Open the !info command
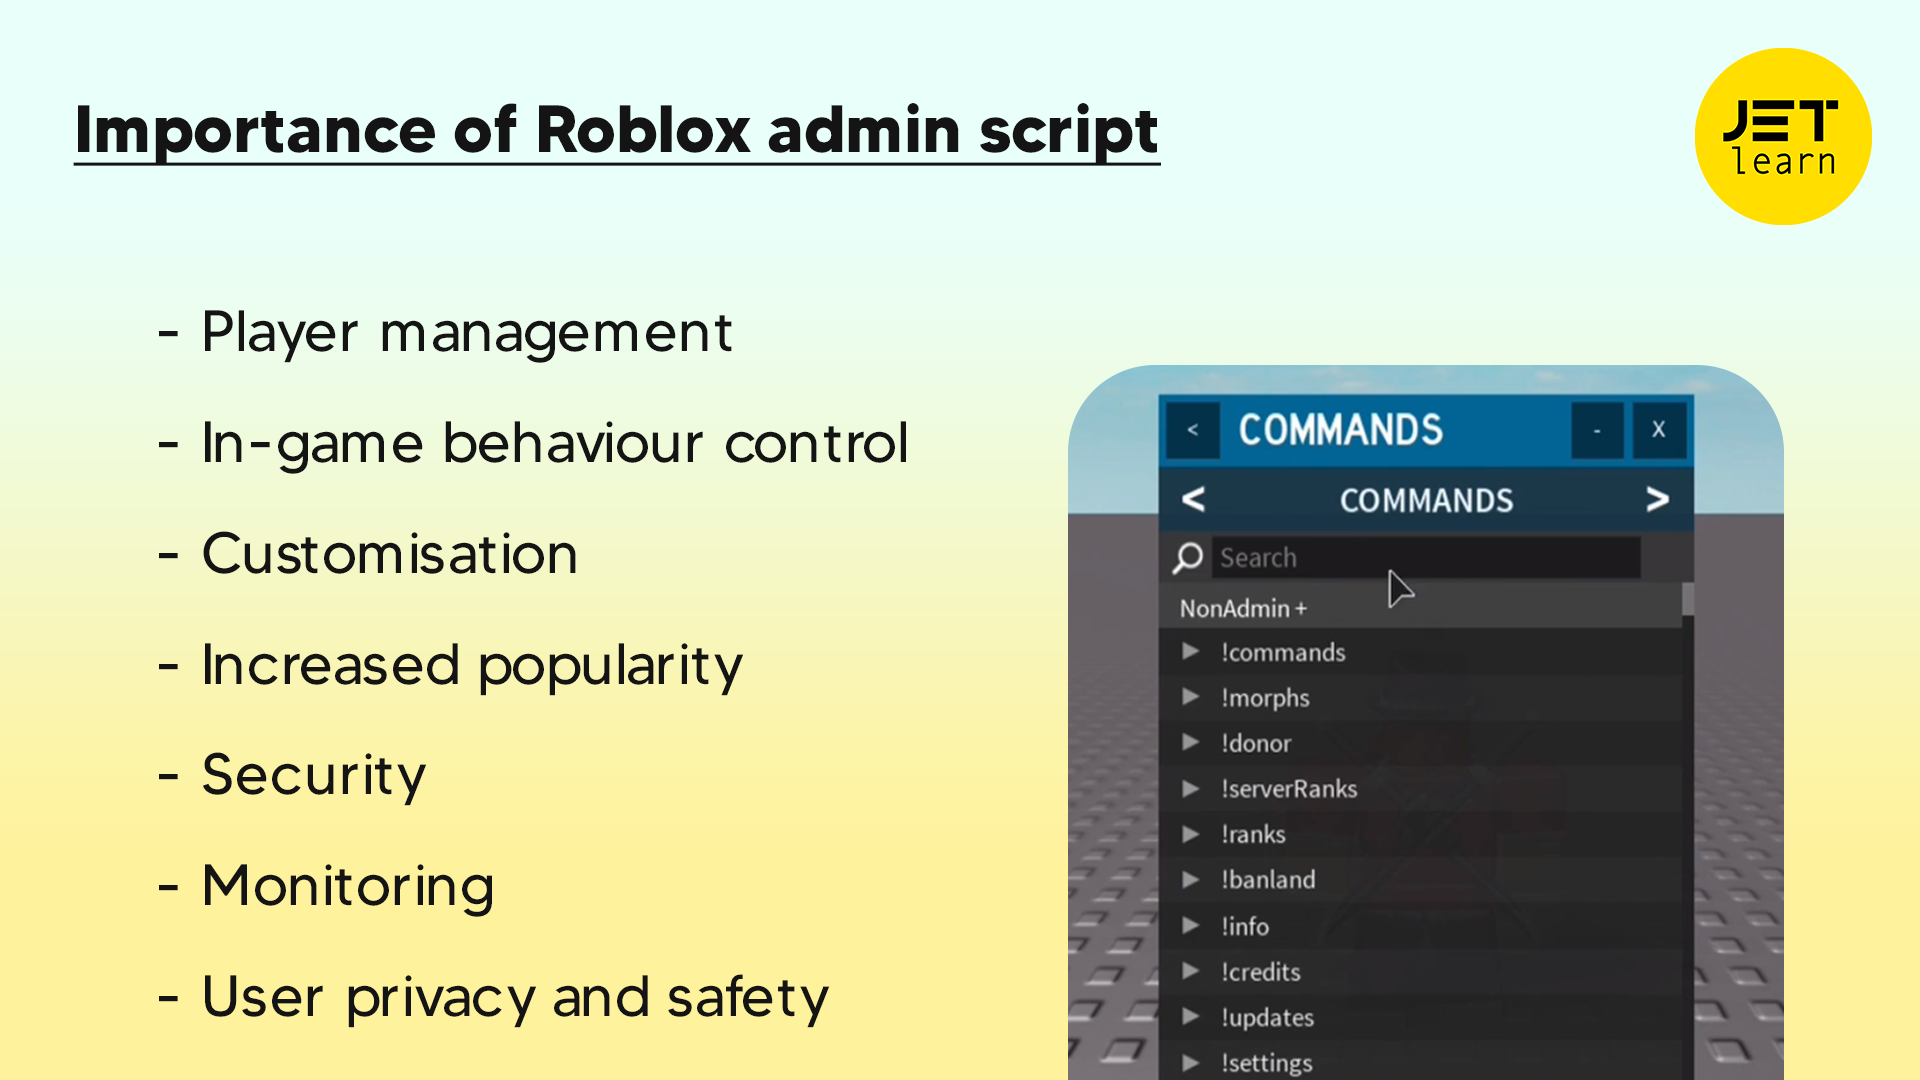 (1245, 926)
